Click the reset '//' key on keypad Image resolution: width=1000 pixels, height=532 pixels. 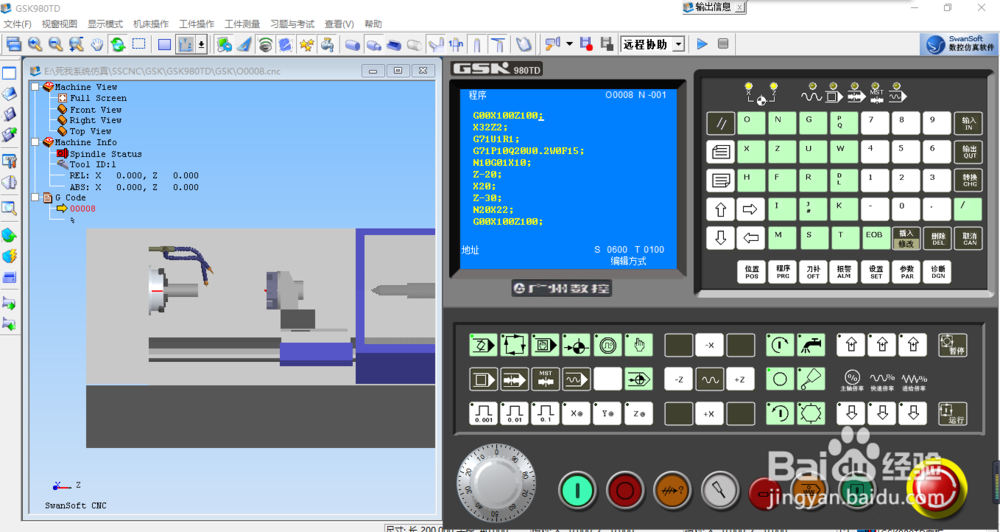tap(721, 123)
